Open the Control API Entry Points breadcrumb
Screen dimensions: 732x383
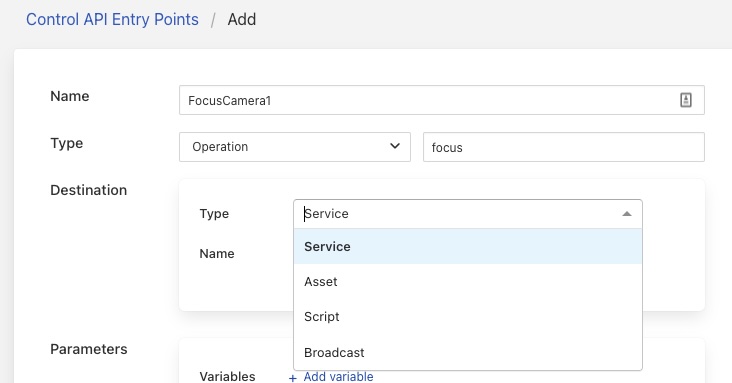coord(112,20)
